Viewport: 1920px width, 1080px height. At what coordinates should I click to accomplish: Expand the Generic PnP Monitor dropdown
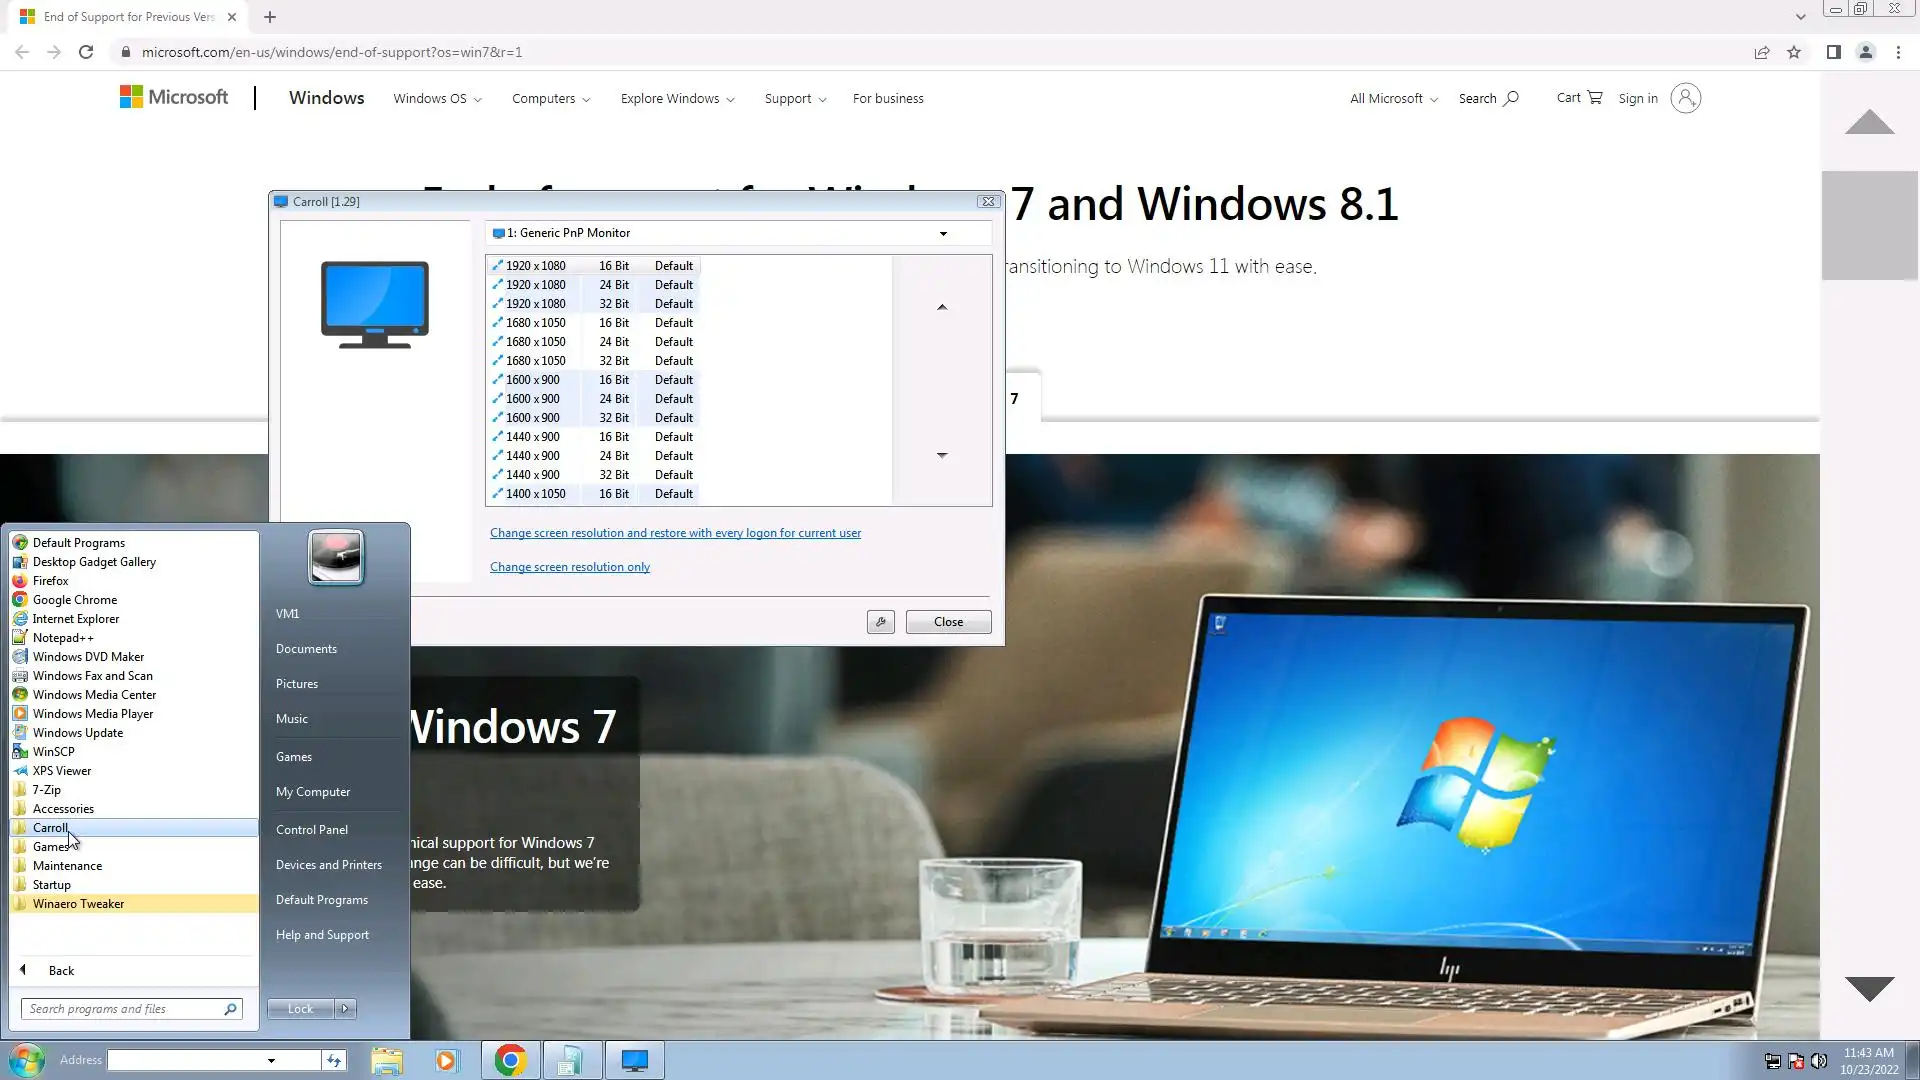(942, 233)
